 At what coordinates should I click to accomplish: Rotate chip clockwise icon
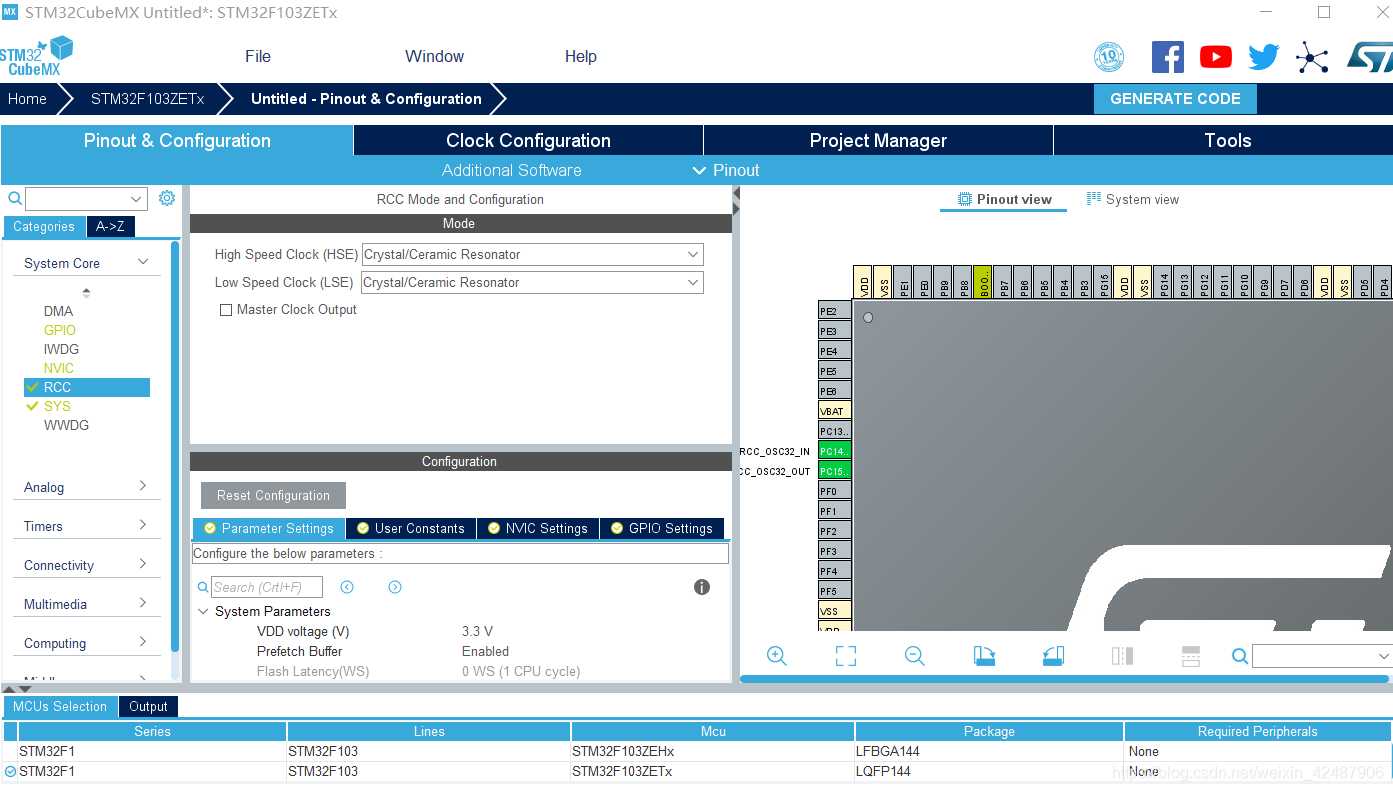[x=984, y=656]
